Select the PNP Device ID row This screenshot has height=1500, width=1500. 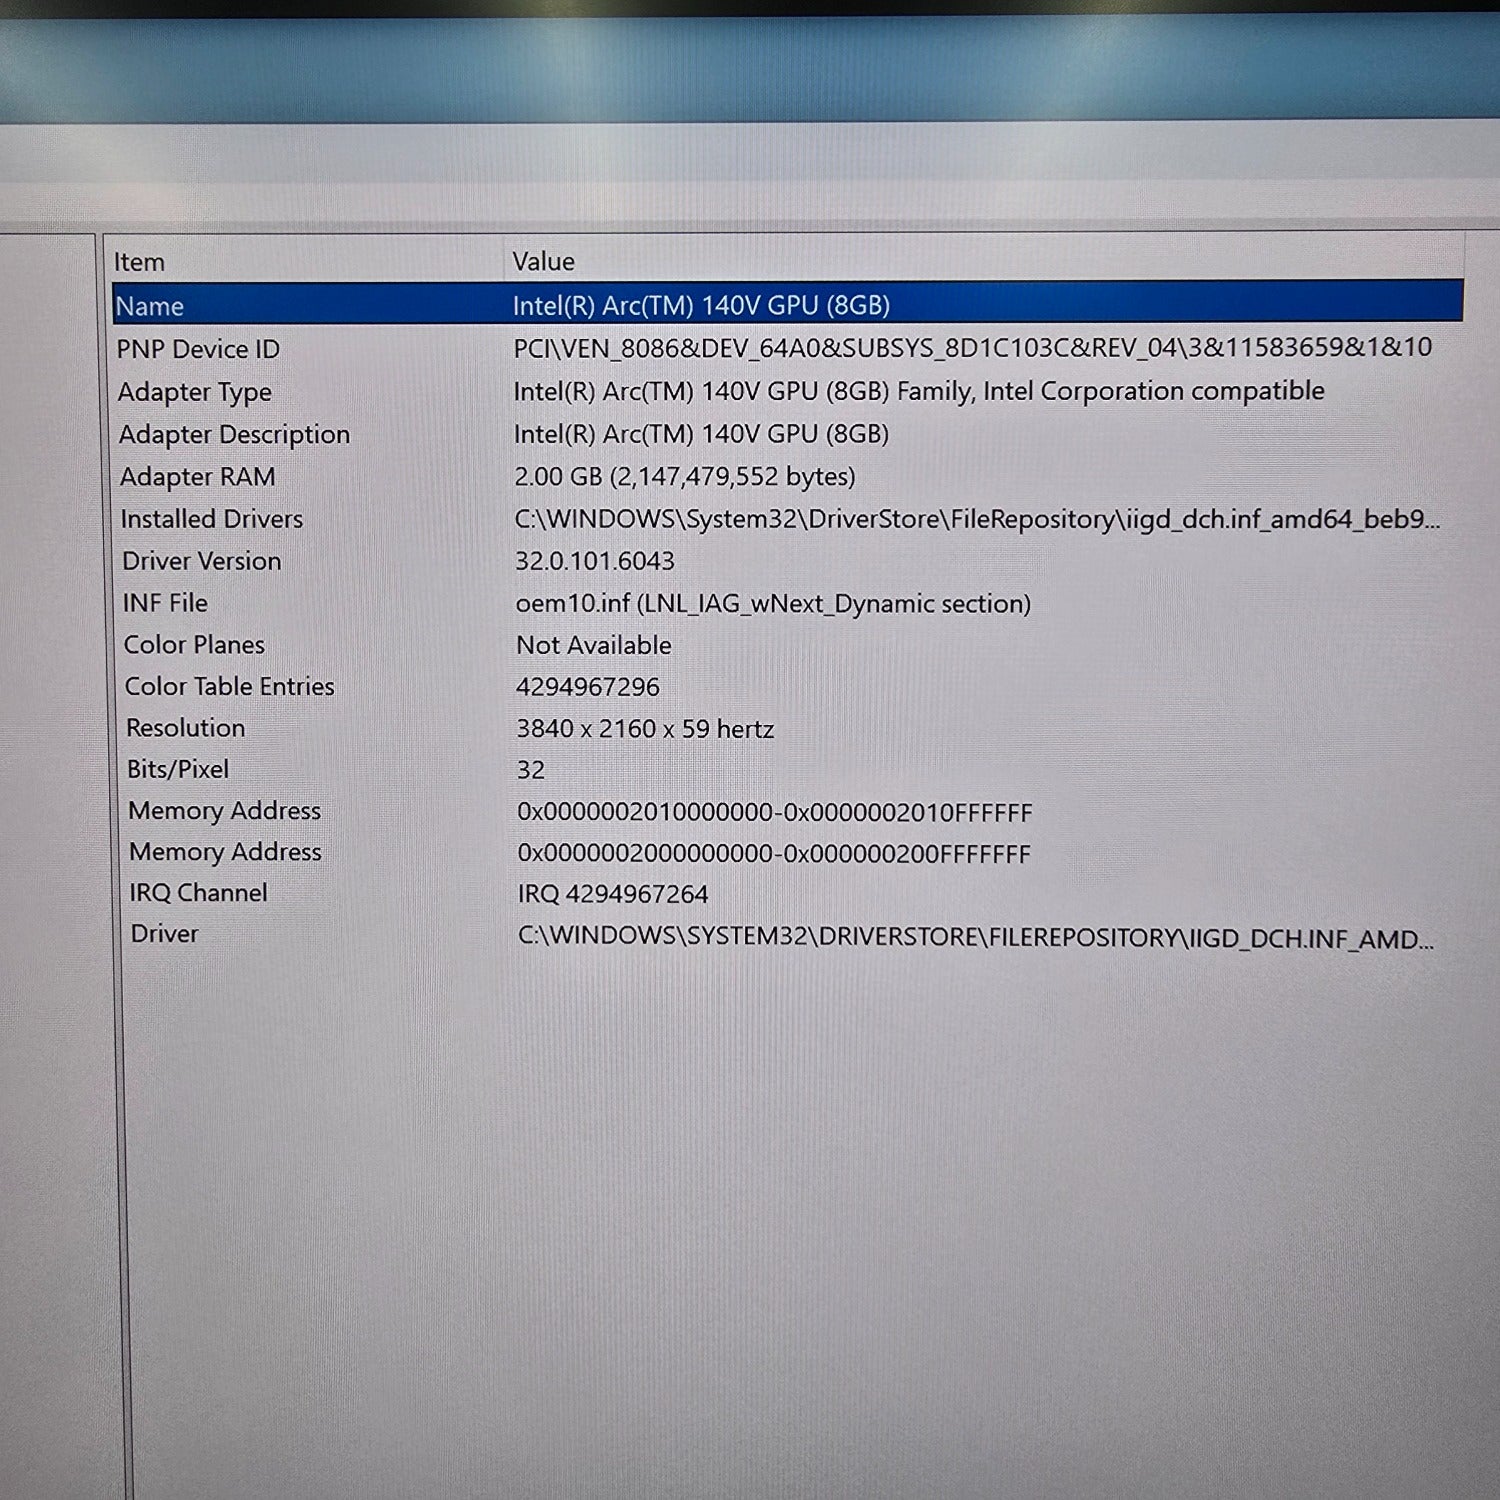click(x=198, y=349)
